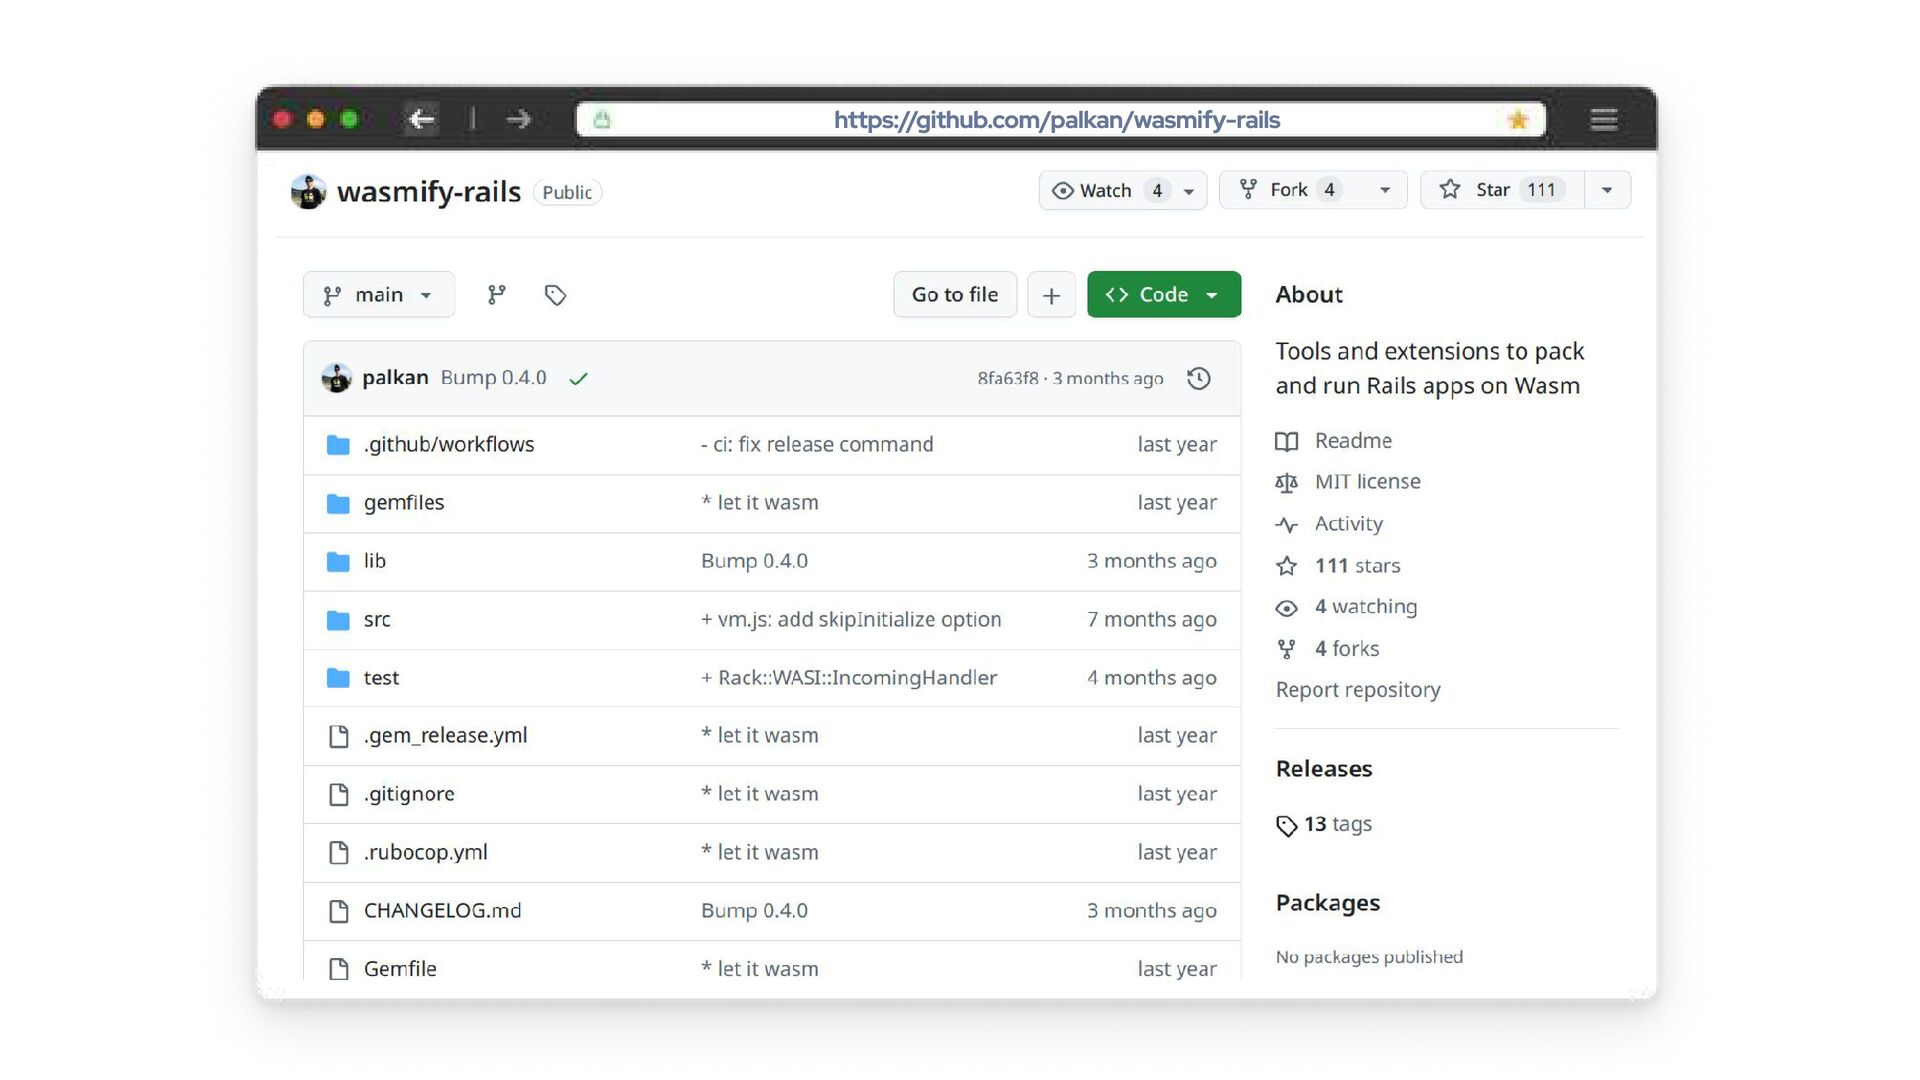The width and height of the screenshot is (1920, 1080).
Task: Open the green Code dropdown
Action: pyautogui.click(x=1163, y=295)
